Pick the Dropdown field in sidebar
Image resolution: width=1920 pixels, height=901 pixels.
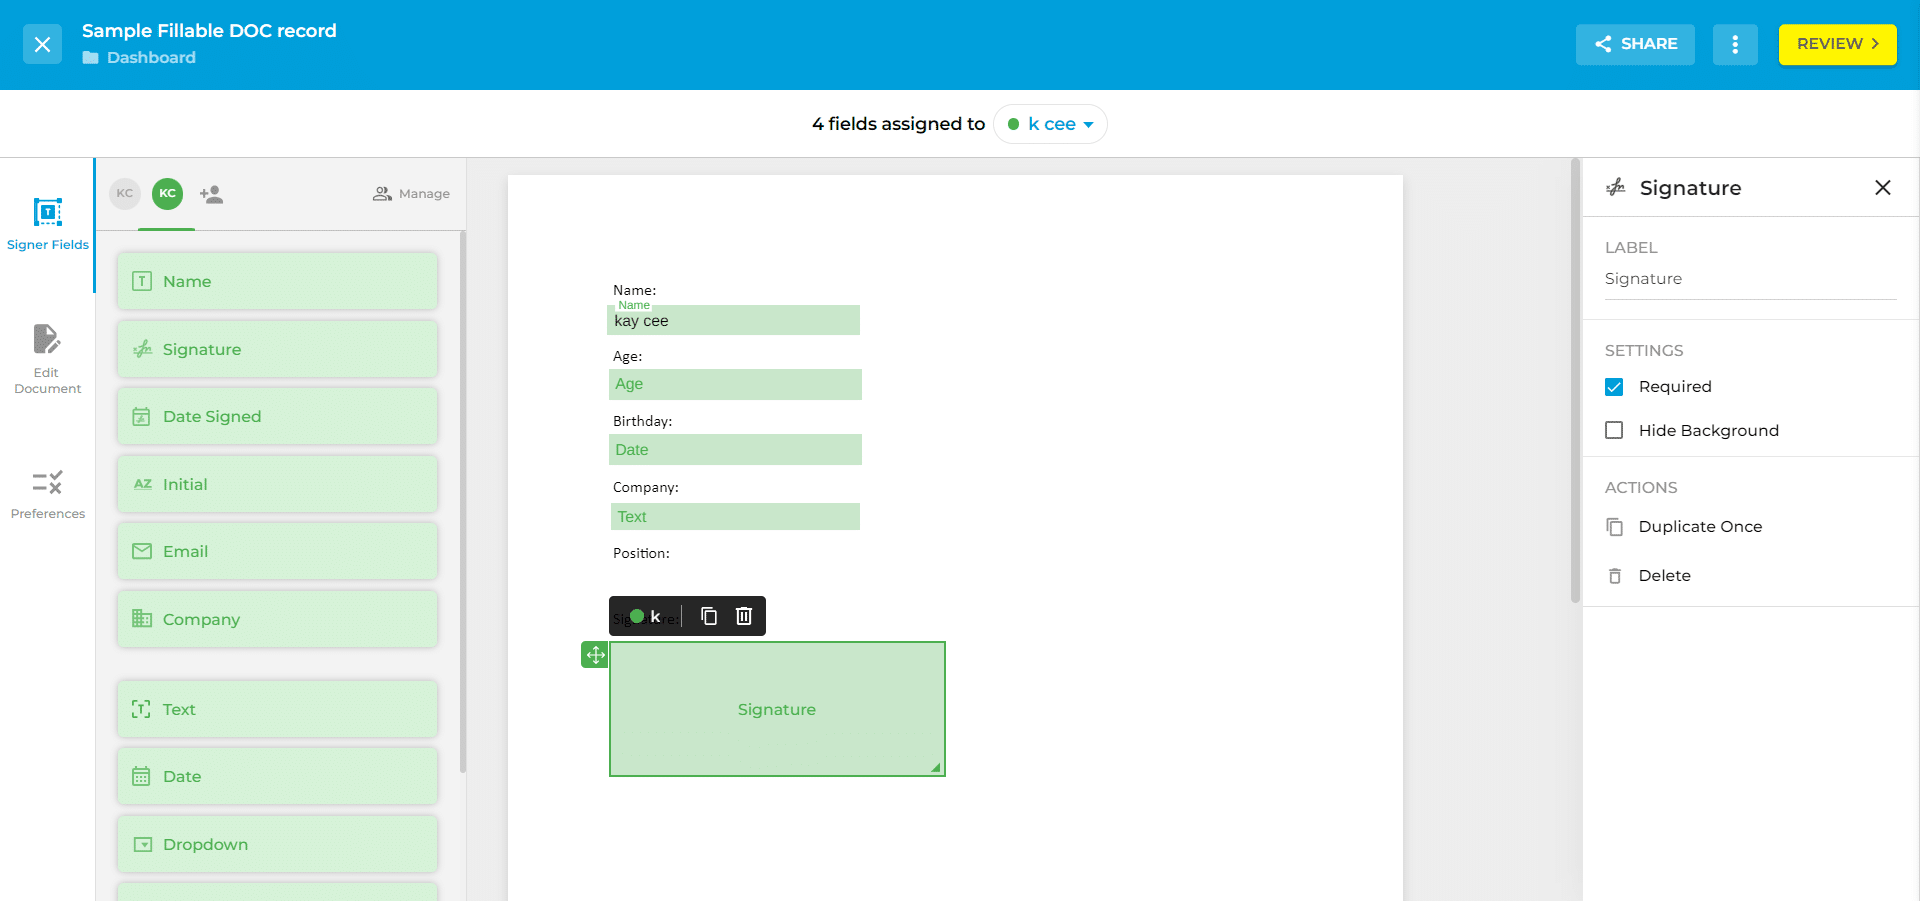pyautogui.click(x=277, y=844)
